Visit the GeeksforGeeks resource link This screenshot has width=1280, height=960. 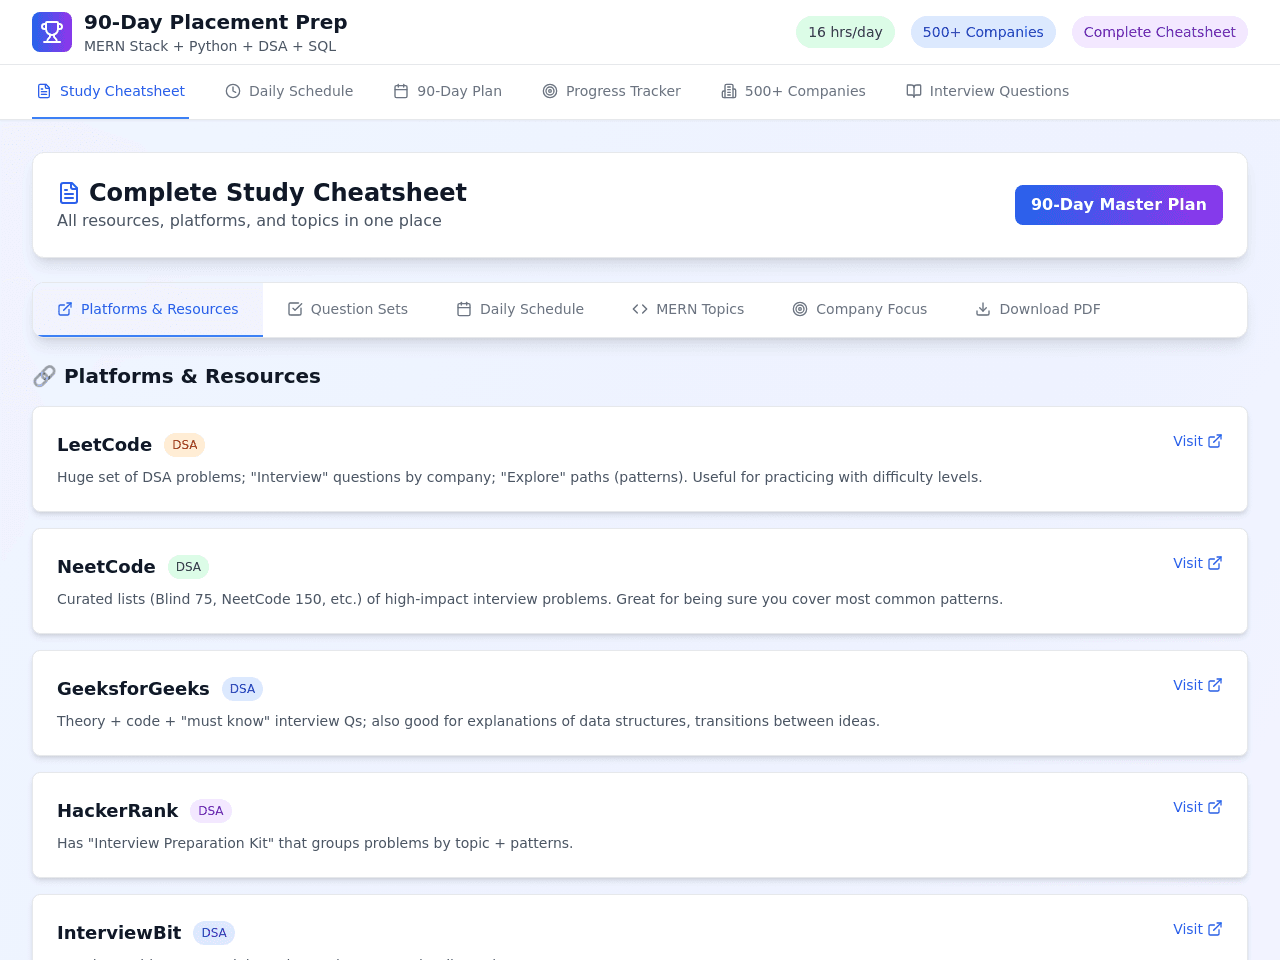click(1198, 685)
